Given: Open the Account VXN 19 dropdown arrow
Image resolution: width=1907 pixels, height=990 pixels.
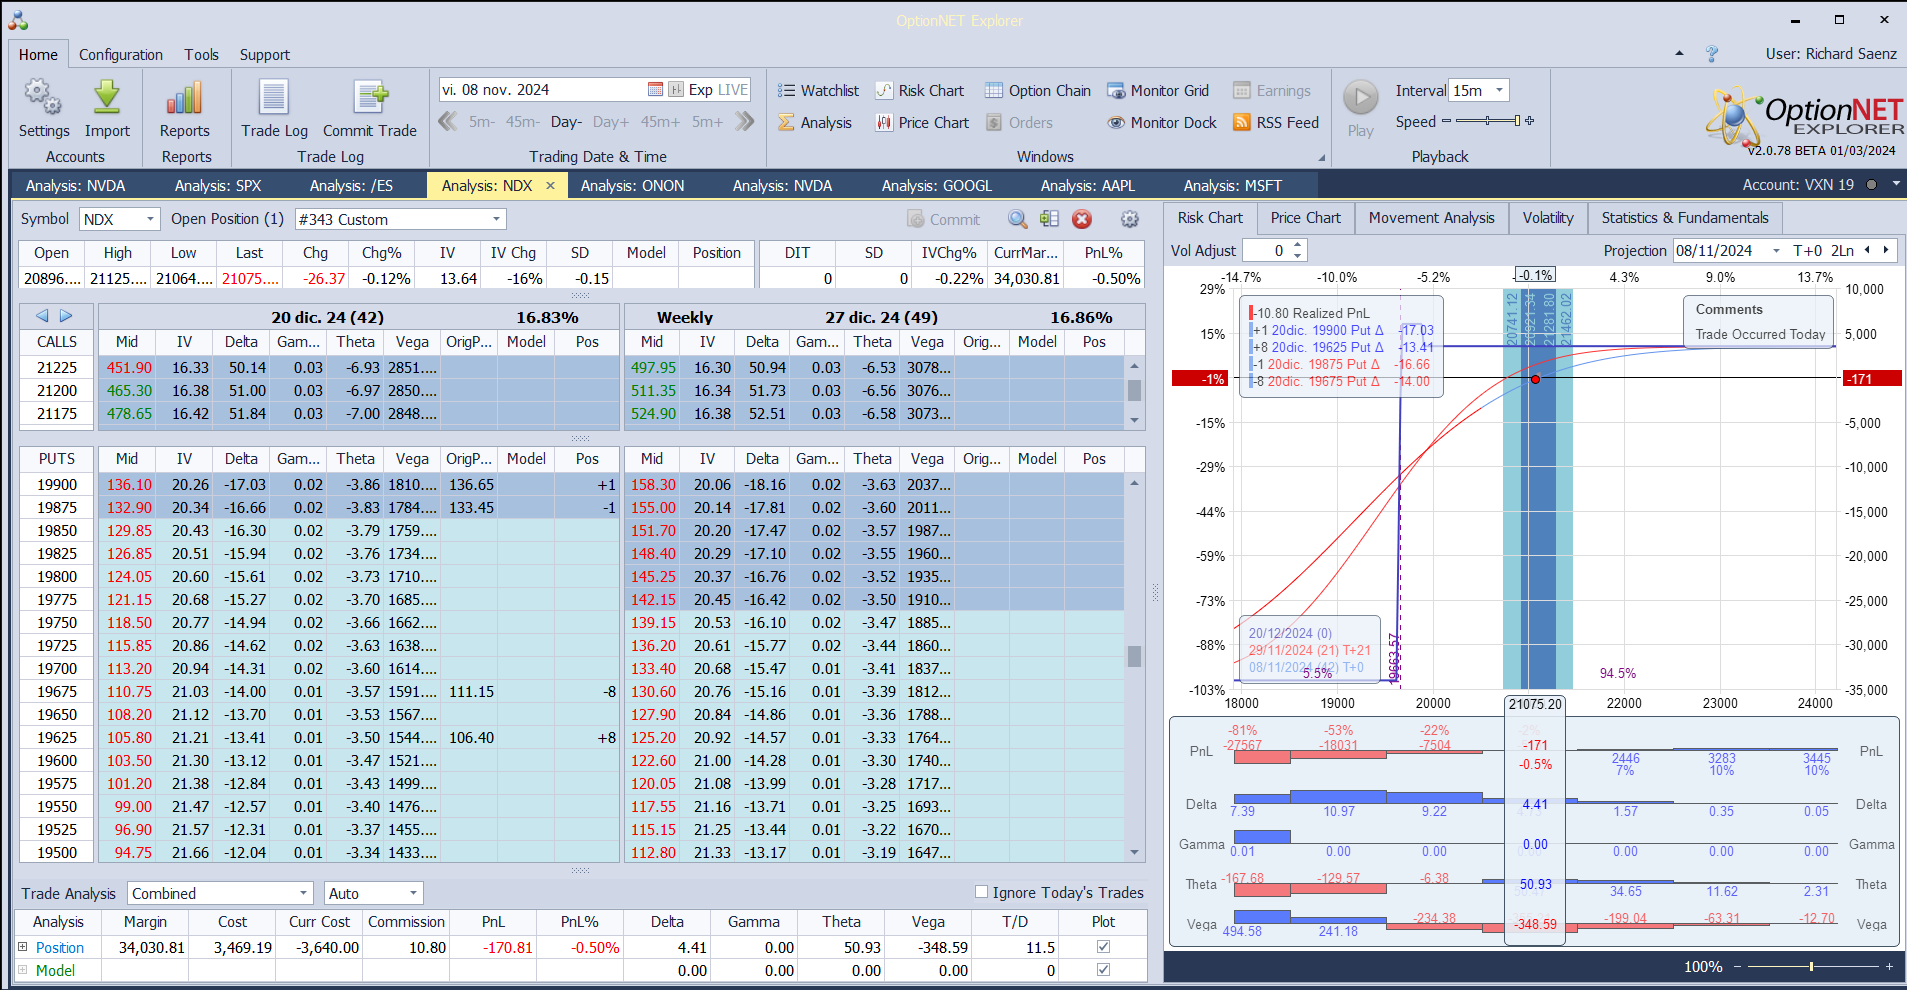Looking at the screenshot, I should (1895, 184).
